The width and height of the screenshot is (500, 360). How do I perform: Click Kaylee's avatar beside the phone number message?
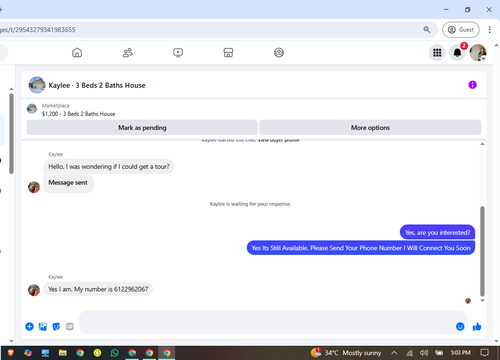click(34, 290)
